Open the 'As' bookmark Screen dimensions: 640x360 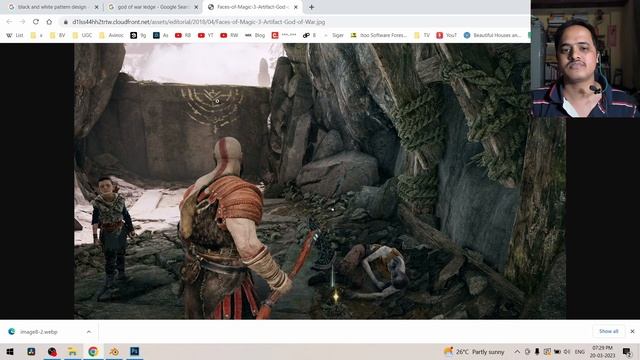[x=161, y=36]
